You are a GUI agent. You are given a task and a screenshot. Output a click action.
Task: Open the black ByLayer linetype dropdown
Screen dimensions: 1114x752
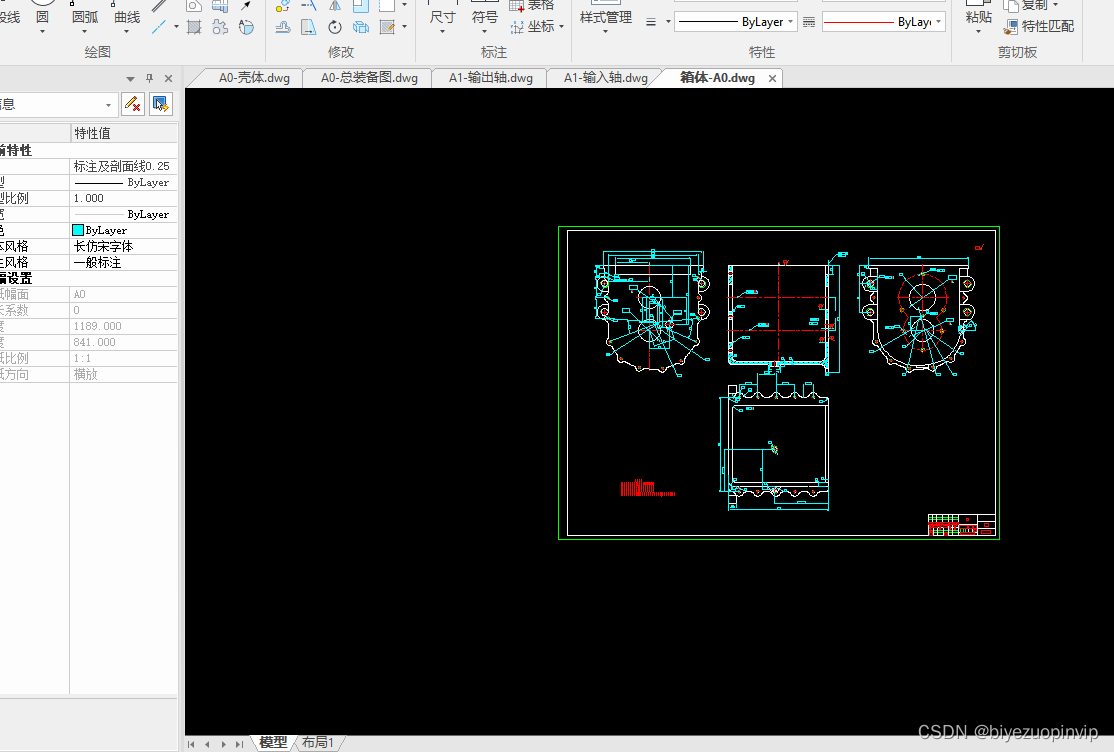pyautogui.click(x=735, y=22)
